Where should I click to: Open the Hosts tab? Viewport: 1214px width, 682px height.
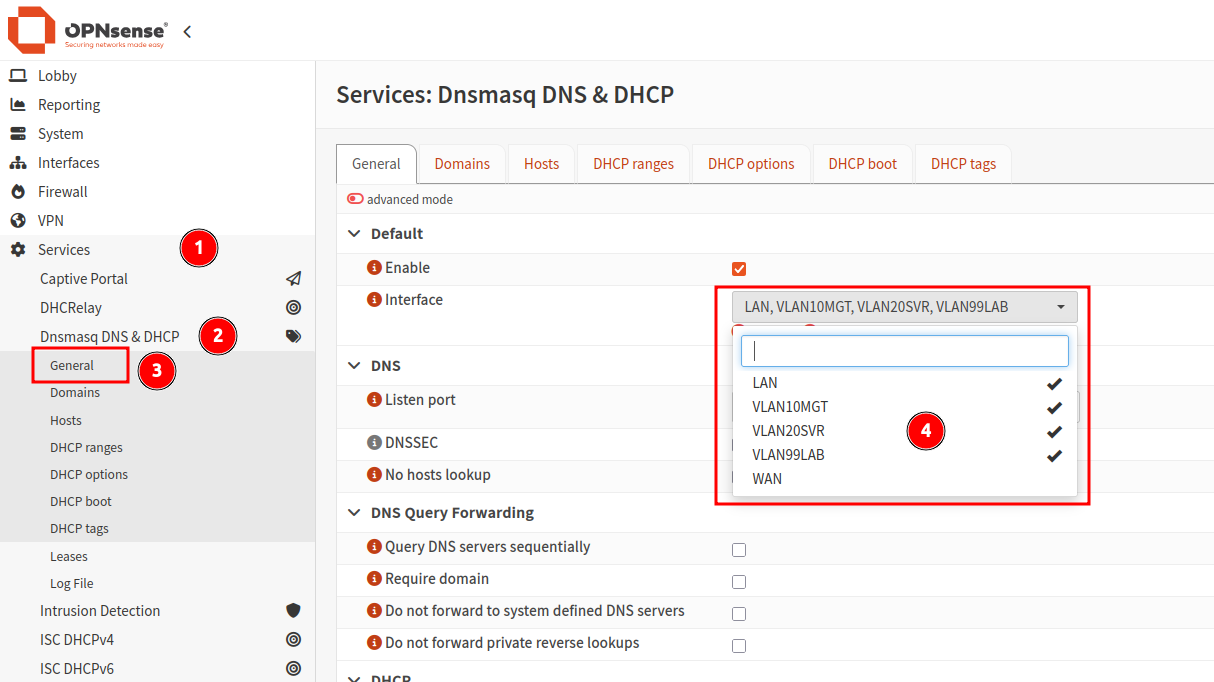[541, 164]
